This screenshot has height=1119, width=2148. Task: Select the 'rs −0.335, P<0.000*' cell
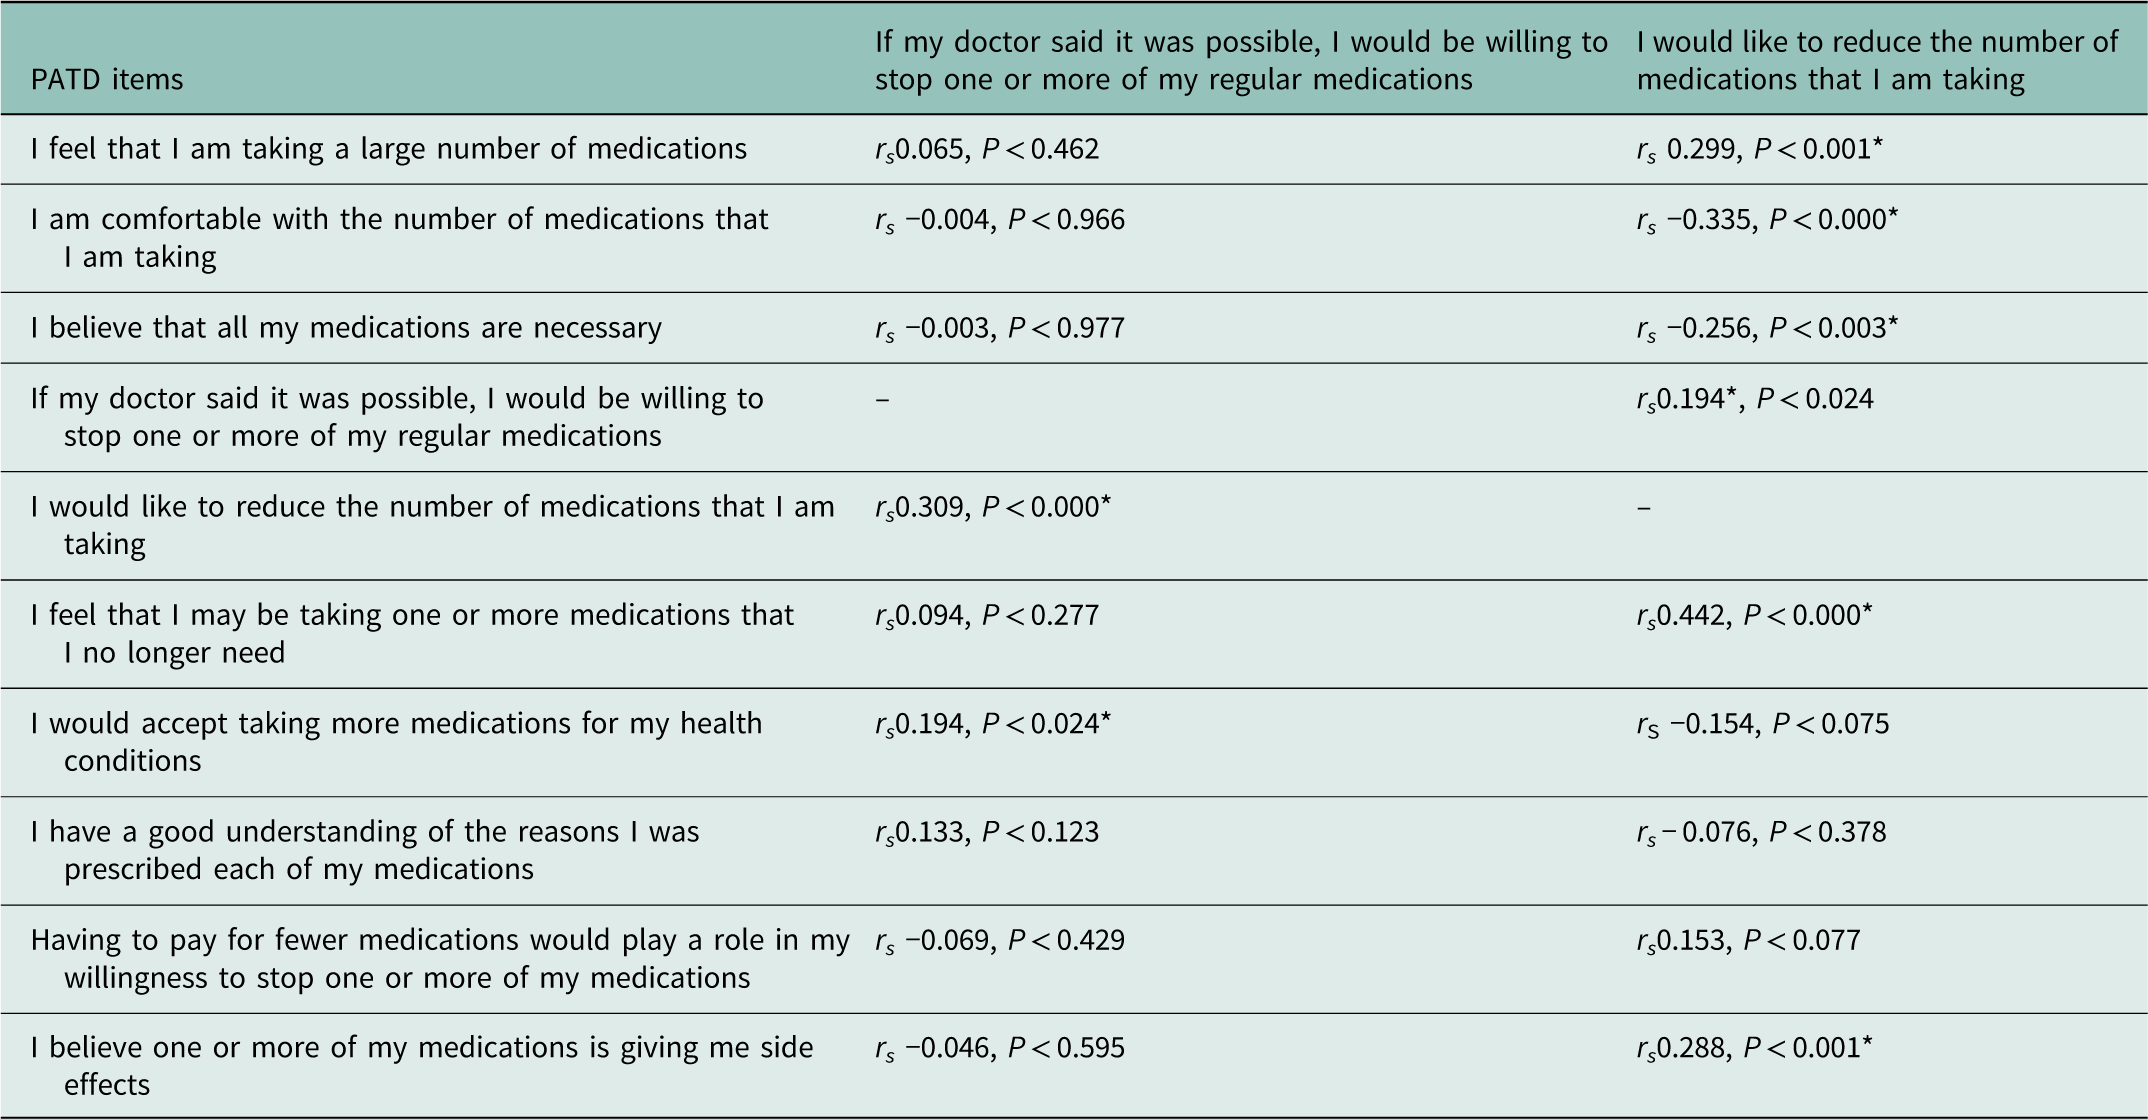1766,220
